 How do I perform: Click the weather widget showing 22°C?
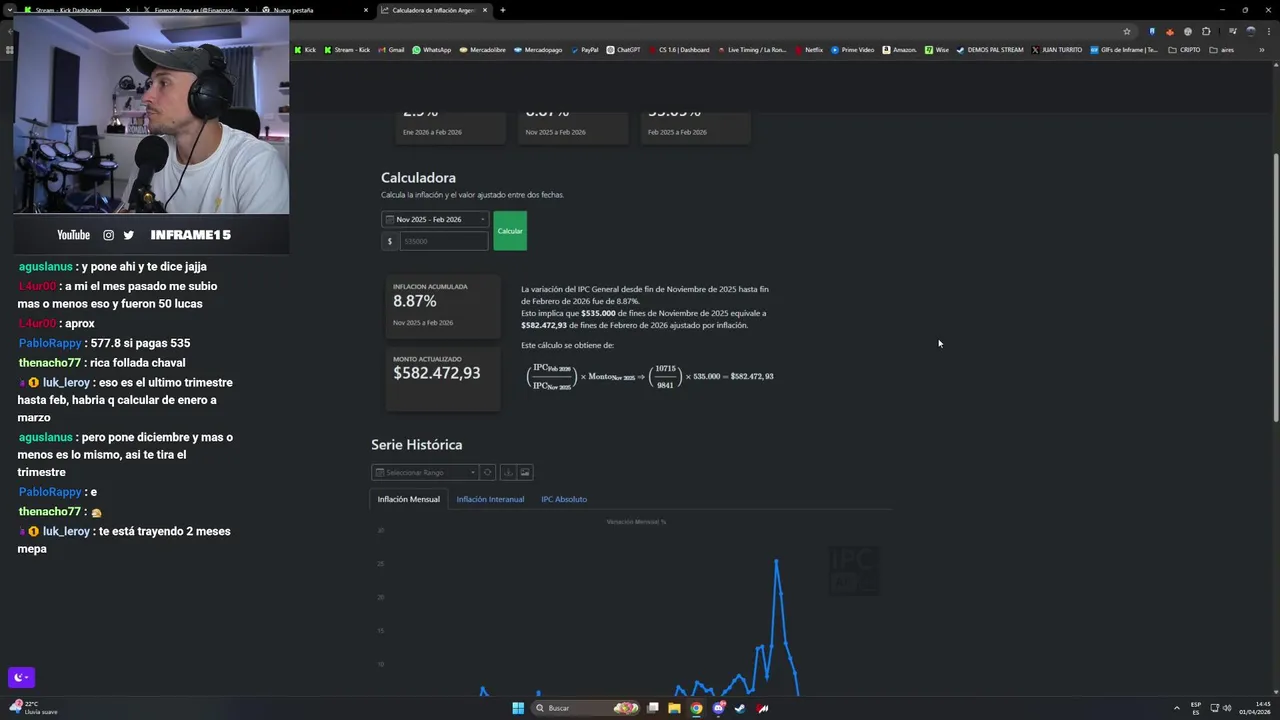coord(33,708)
